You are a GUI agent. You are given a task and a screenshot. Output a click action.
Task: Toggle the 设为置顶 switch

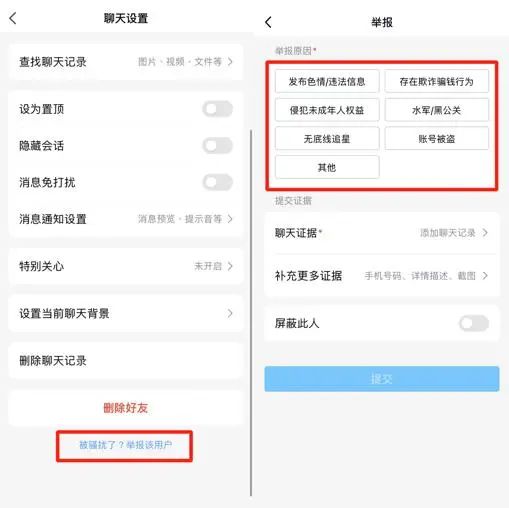coord(217,109)
